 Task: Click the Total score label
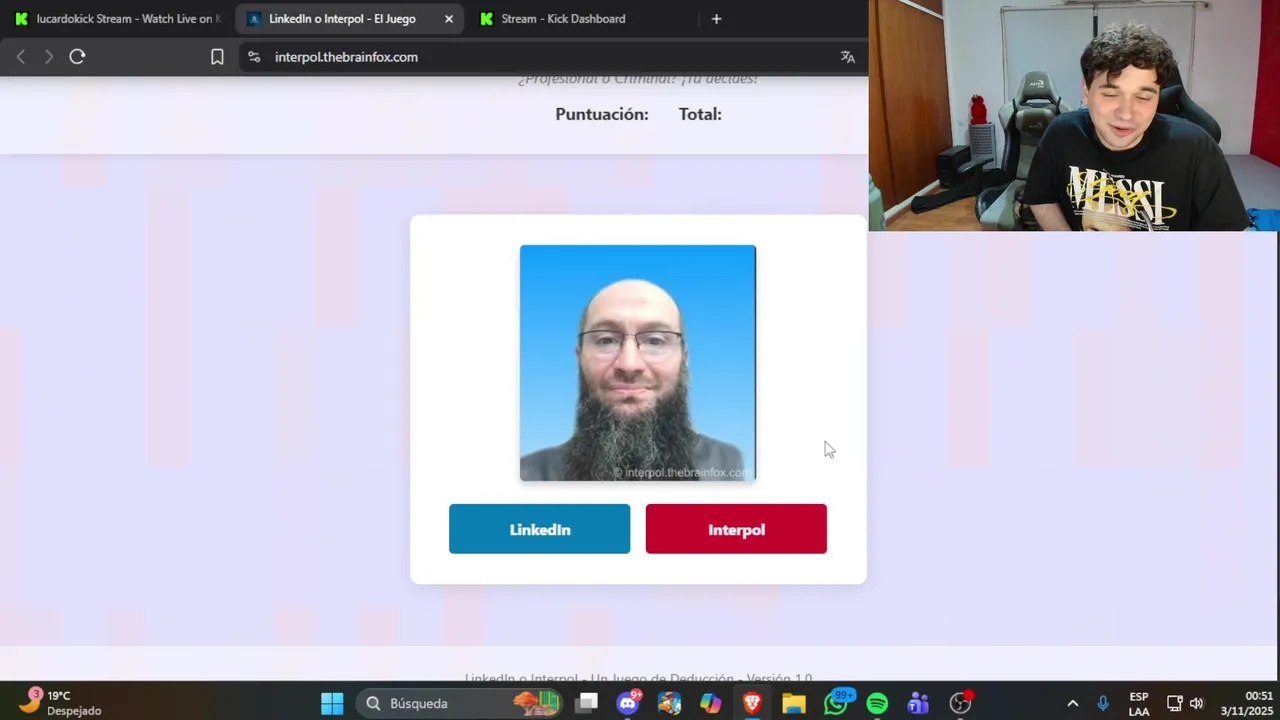[x=700, y=114]
